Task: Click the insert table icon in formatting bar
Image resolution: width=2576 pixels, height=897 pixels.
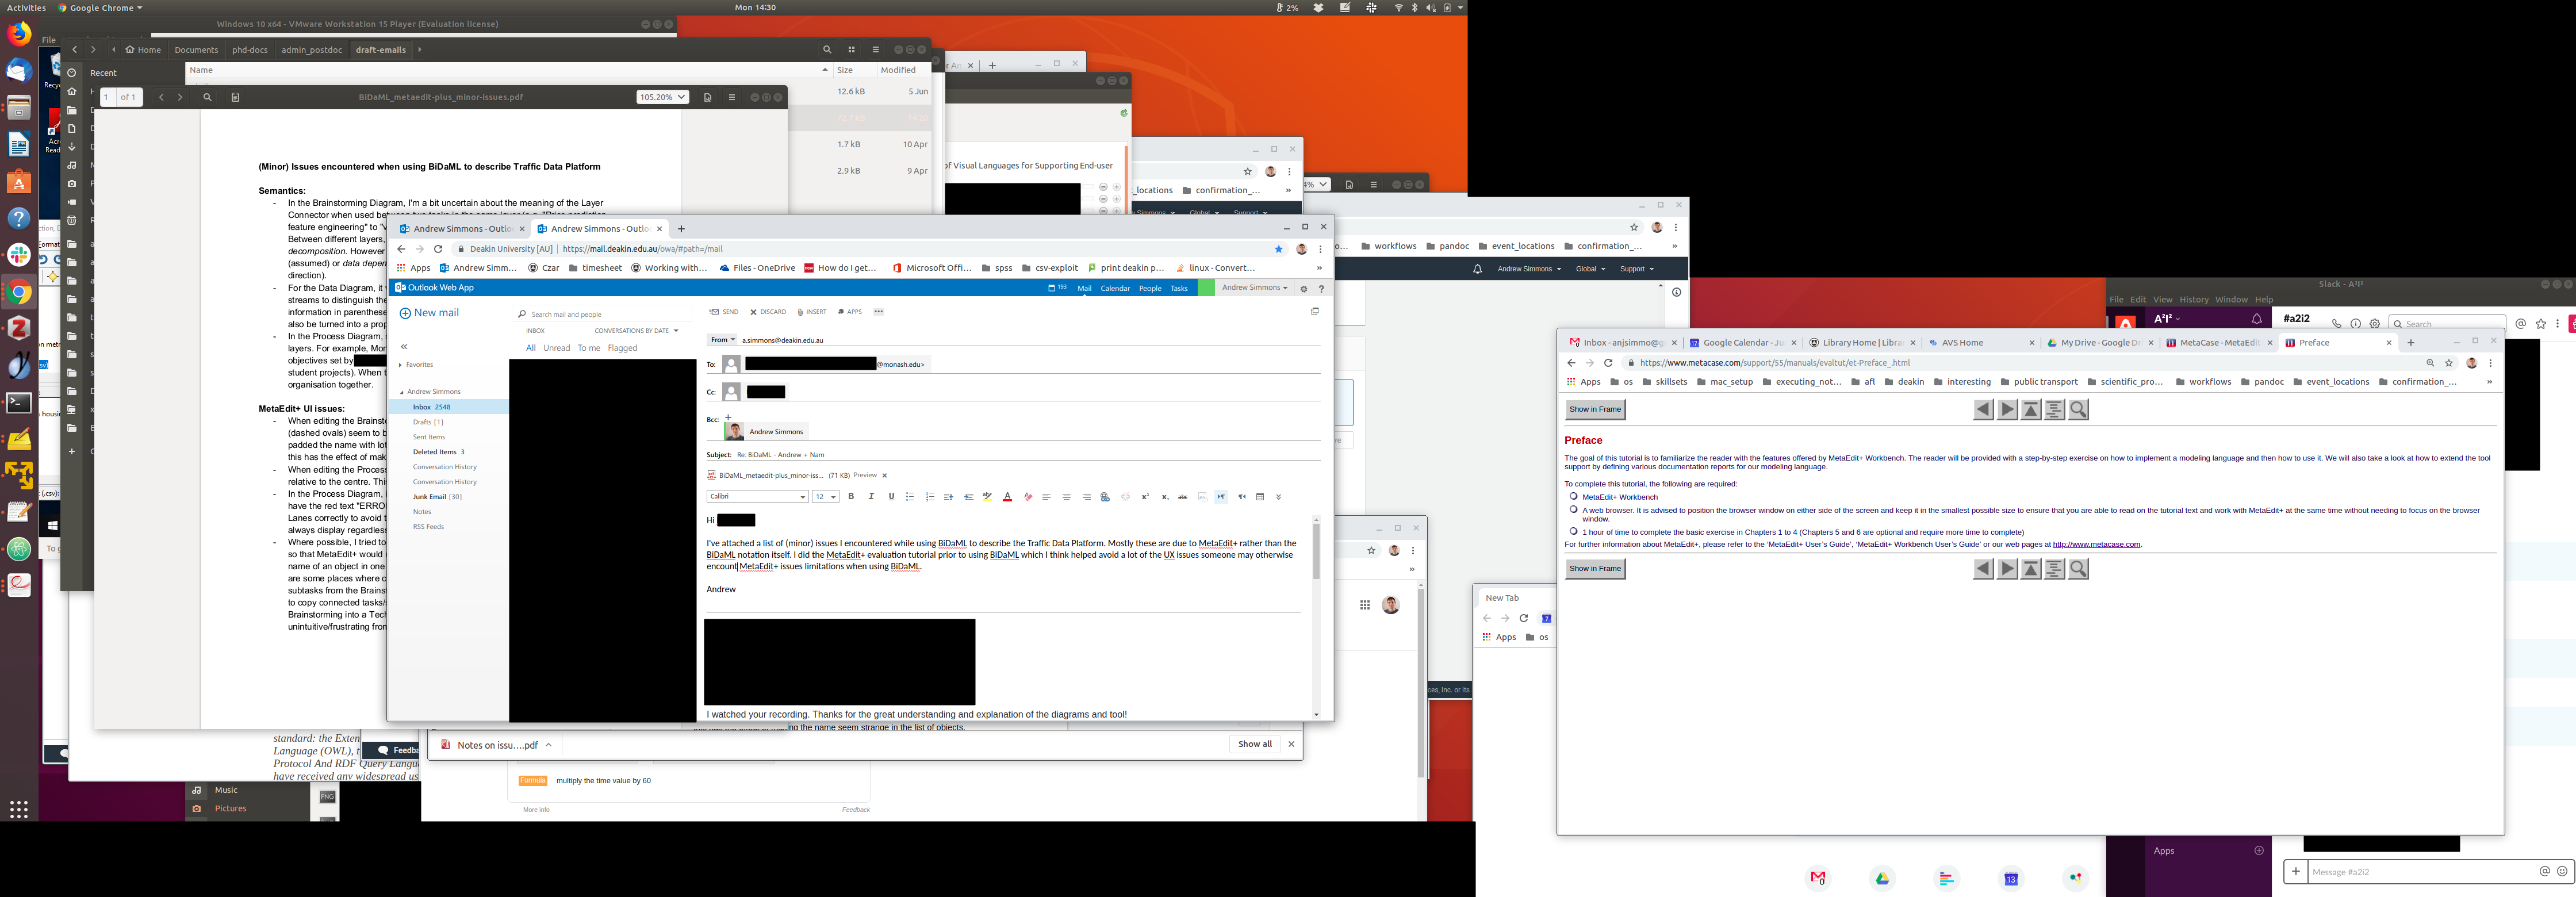Action: 1260,497
